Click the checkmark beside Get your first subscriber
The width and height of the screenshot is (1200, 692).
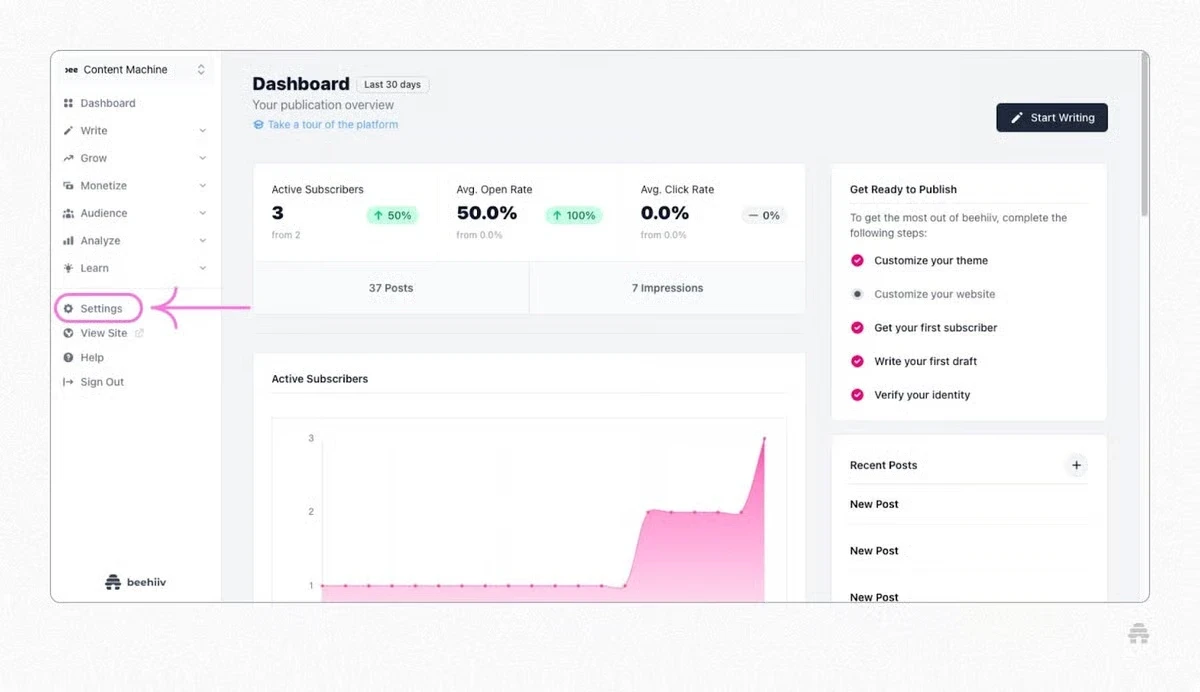(x=857, y=327)
